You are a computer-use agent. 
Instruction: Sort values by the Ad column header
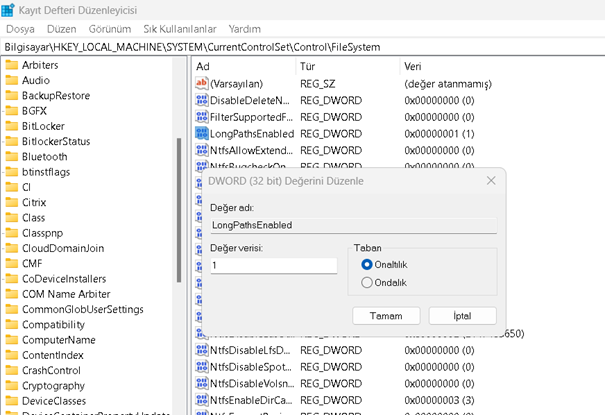[203, 66]
